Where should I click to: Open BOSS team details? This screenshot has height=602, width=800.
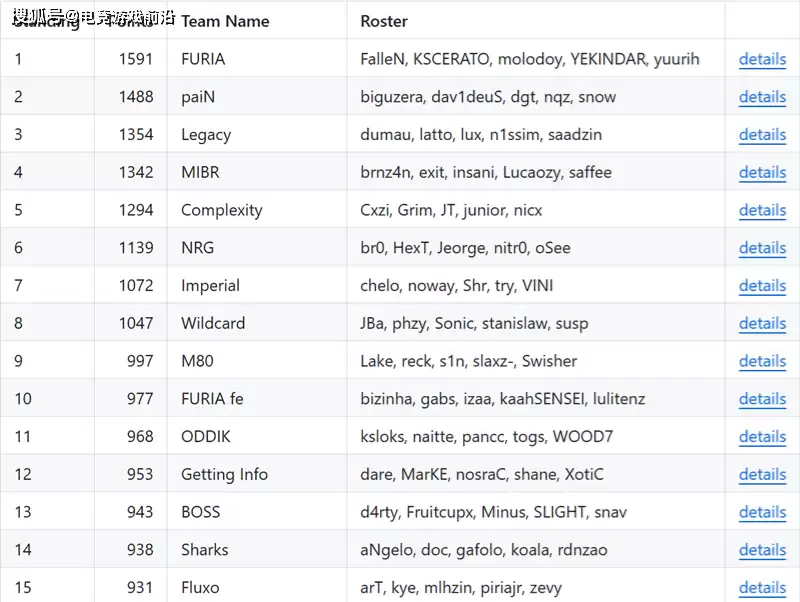click(762, 513)
